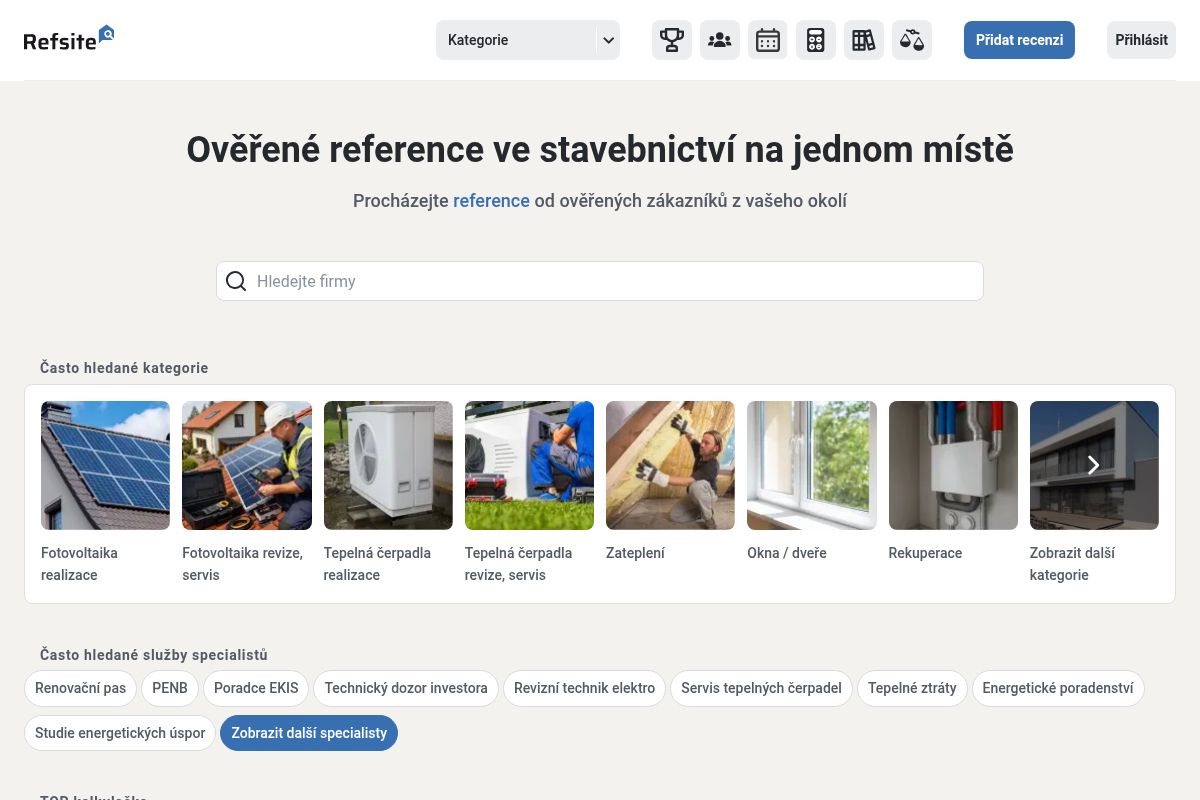Click the Přidat recenzi button
Image resolution: width=1200 pixels, height=800 pixels.
click(1019, 40)
